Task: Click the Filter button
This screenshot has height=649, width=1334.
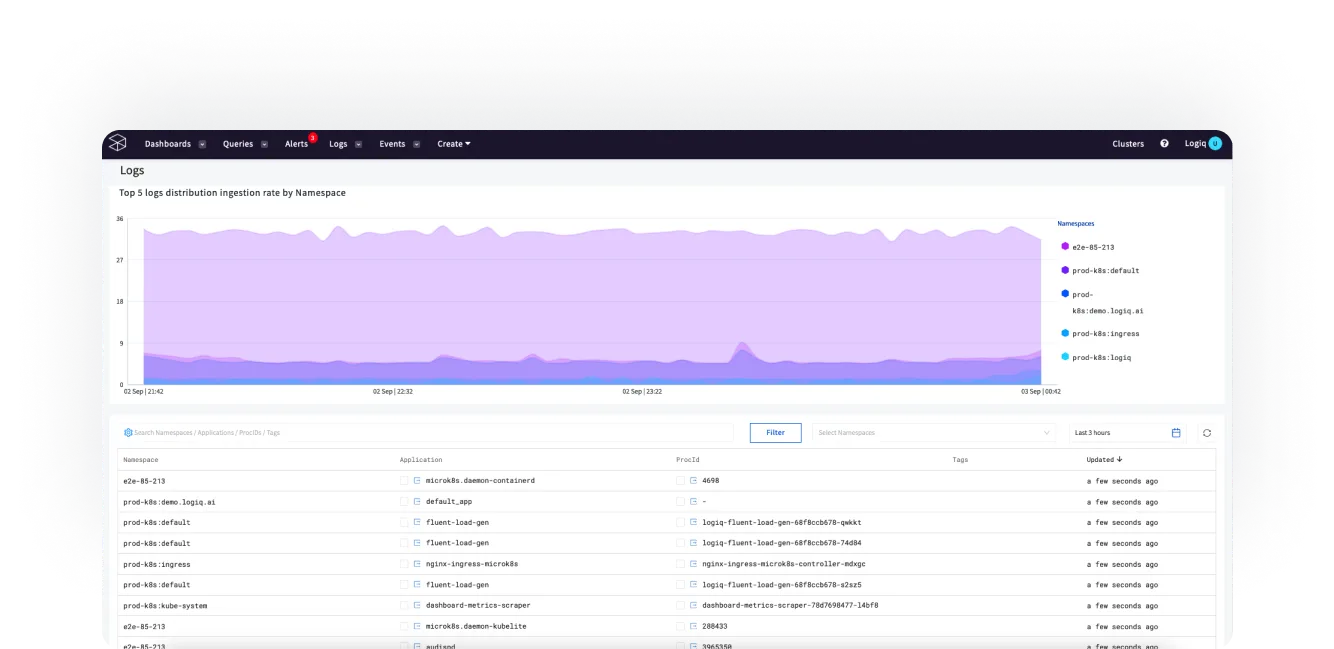Action: [x=775, y=433]
